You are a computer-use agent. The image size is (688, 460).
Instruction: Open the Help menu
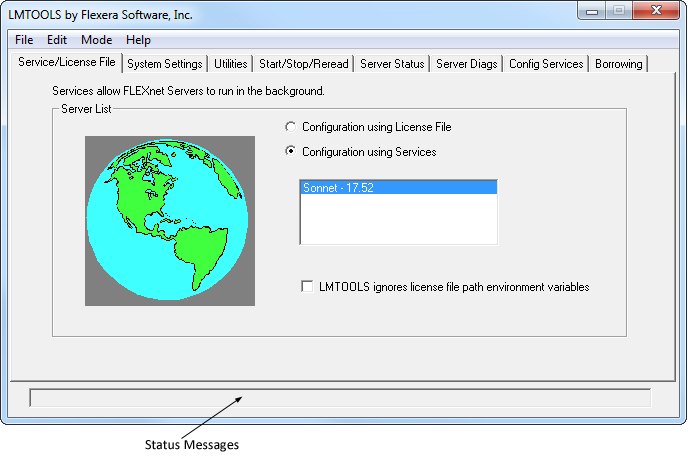coord(138,40)
